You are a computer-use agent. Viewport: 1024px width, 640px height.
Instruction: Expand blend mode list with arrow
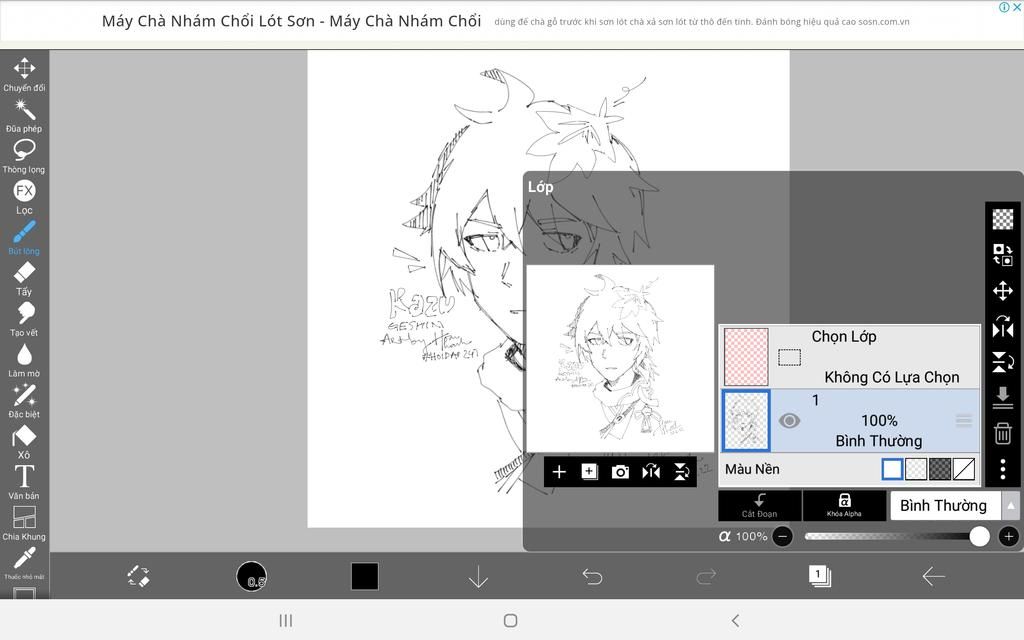coord(1010,505)
